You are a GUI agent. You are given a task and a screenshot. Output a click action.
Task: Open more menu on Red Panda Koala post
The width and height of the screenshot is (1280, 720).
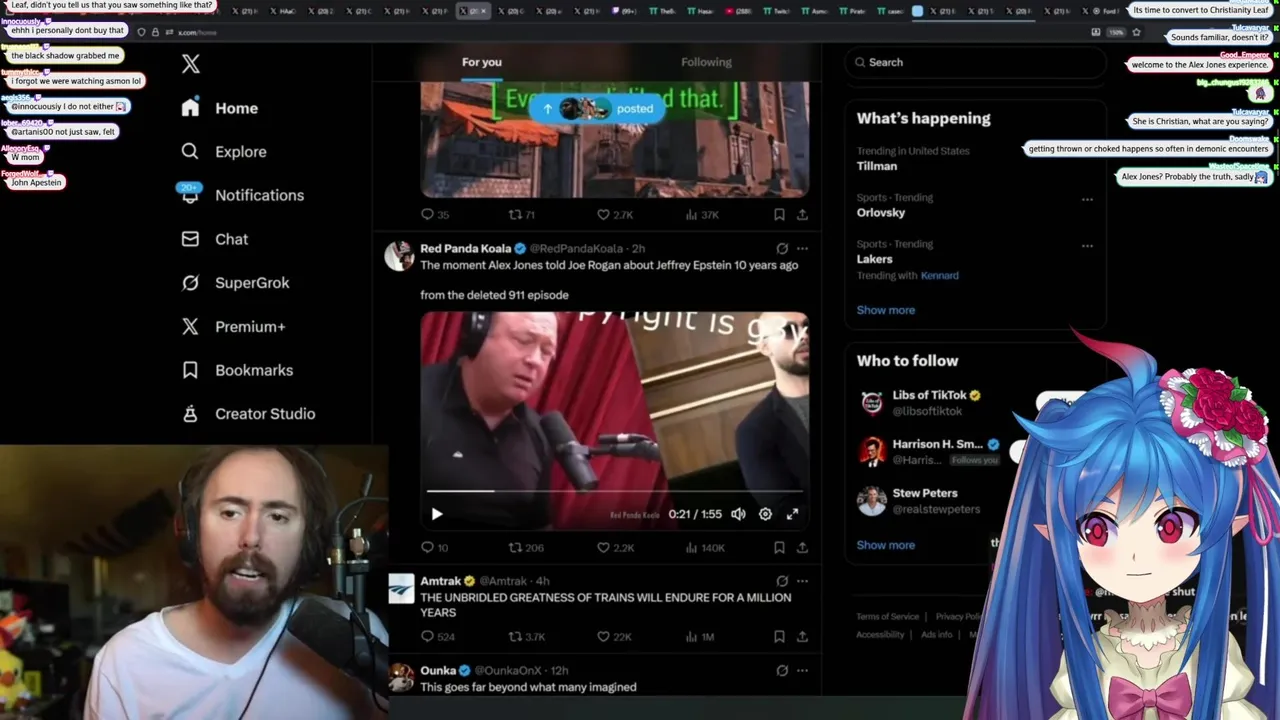coord(802,248)
